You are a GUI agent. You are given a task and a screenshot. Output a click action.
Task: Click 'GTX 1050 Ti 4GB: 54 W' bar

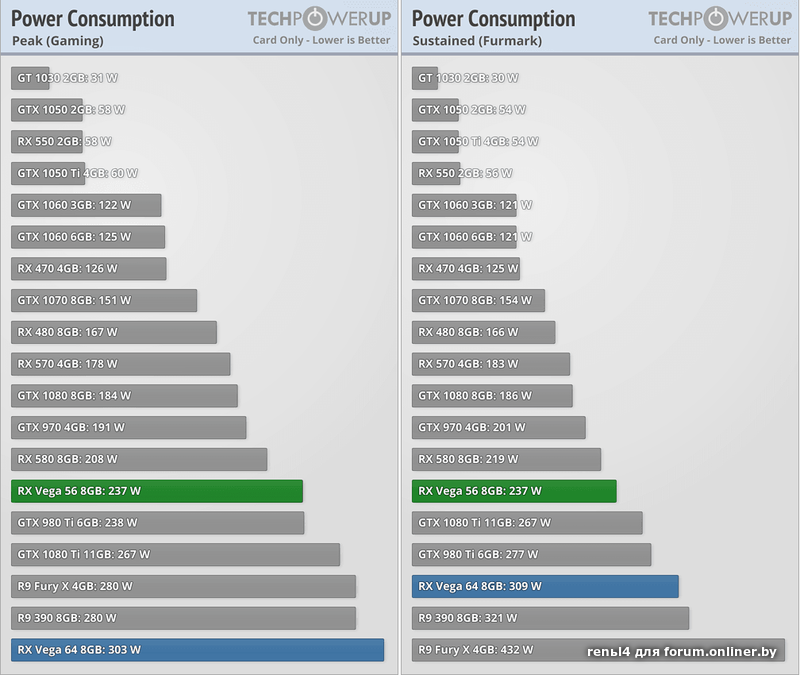(435, 141)
